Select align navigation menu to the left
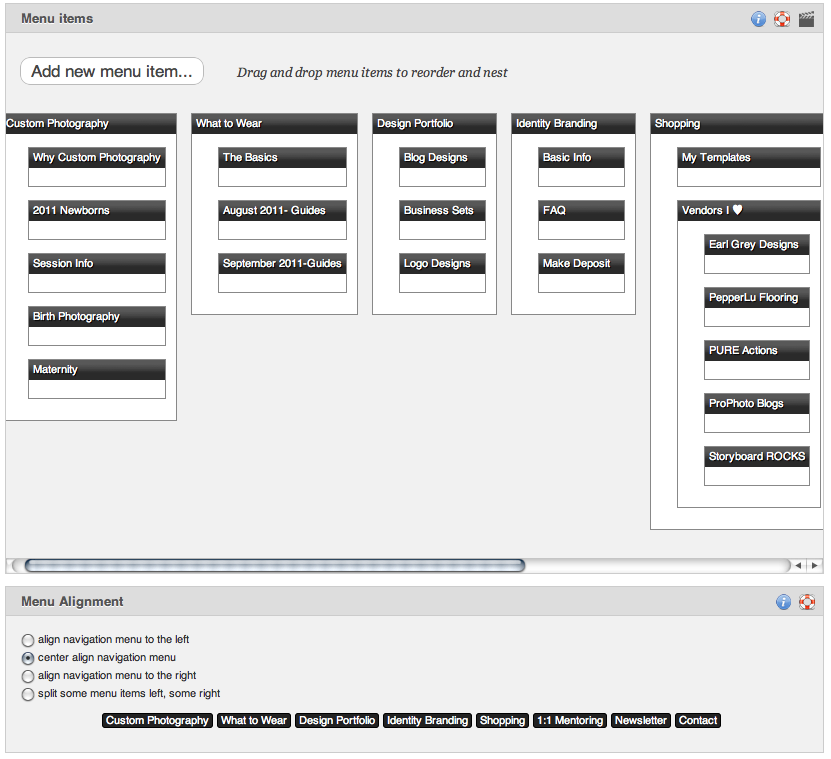Image resolution: width=831 pixels, height=759 pixels. point(28,640)
